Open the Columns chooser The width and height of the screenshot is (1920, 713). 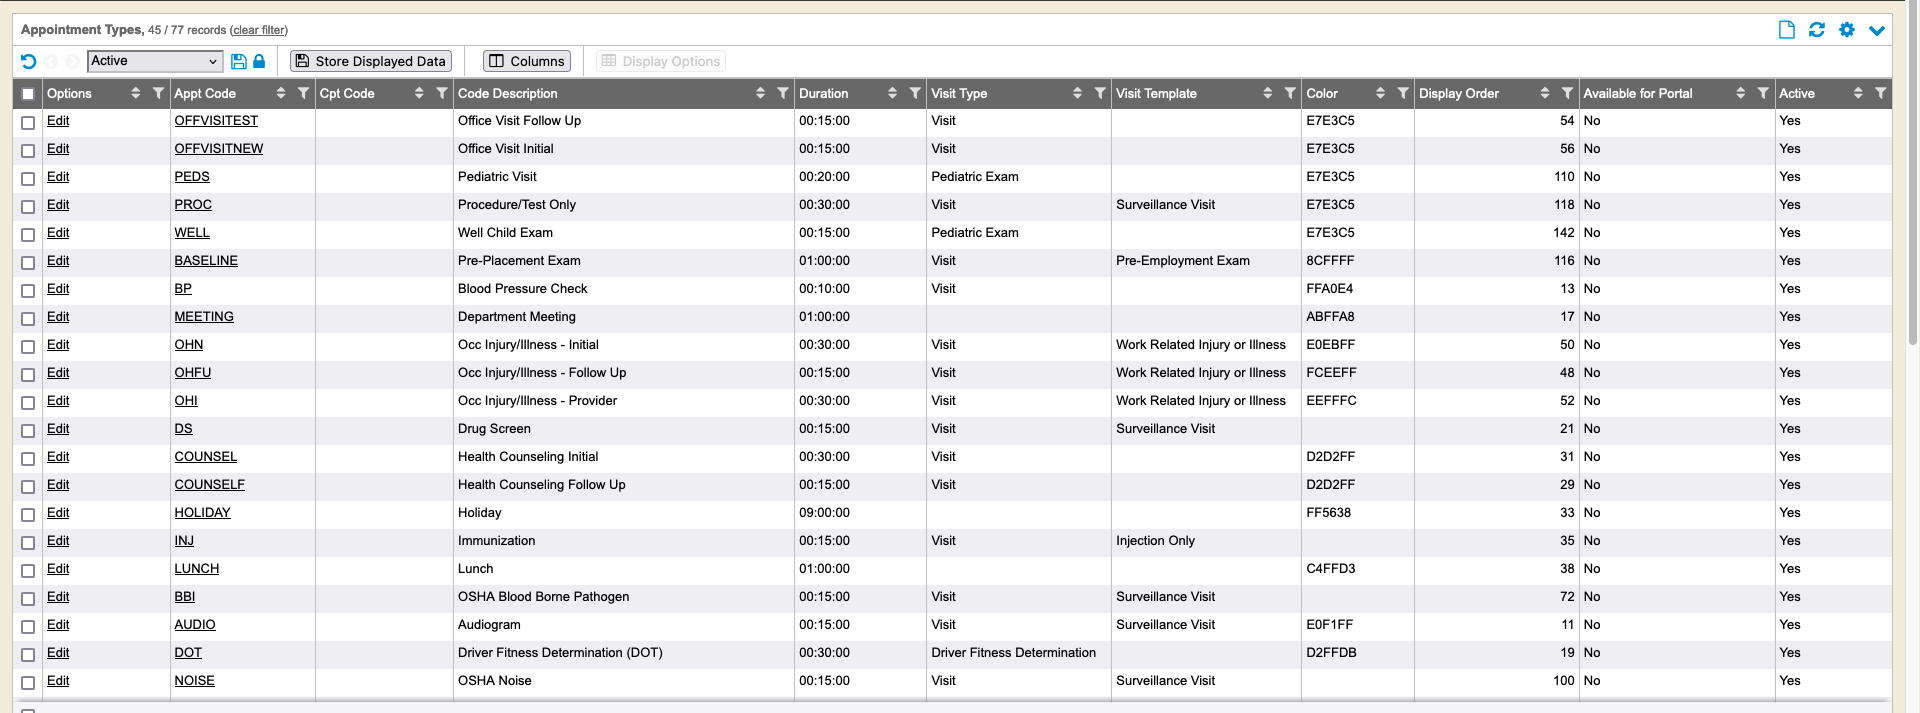click(x=526, y=61)
